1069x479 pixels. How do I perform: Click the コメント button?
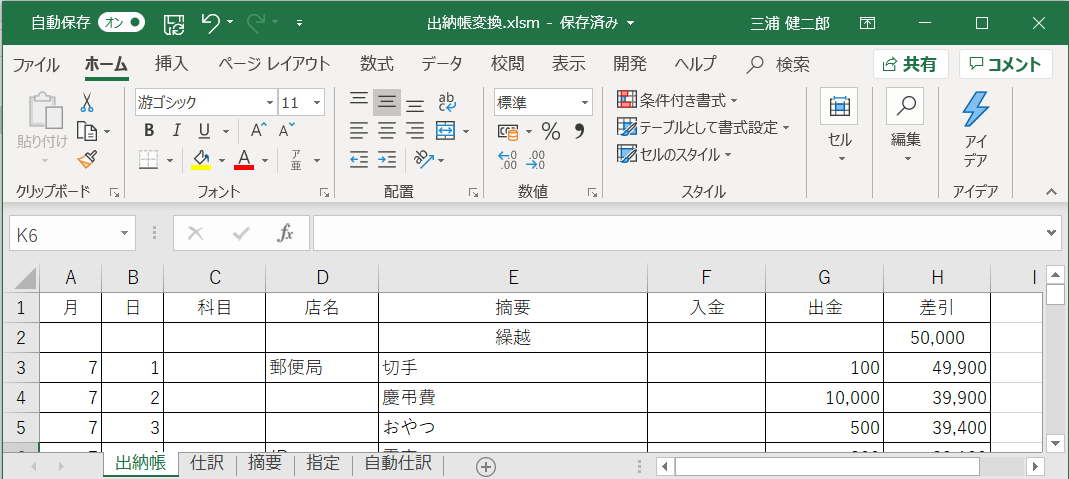(1005, 64)
